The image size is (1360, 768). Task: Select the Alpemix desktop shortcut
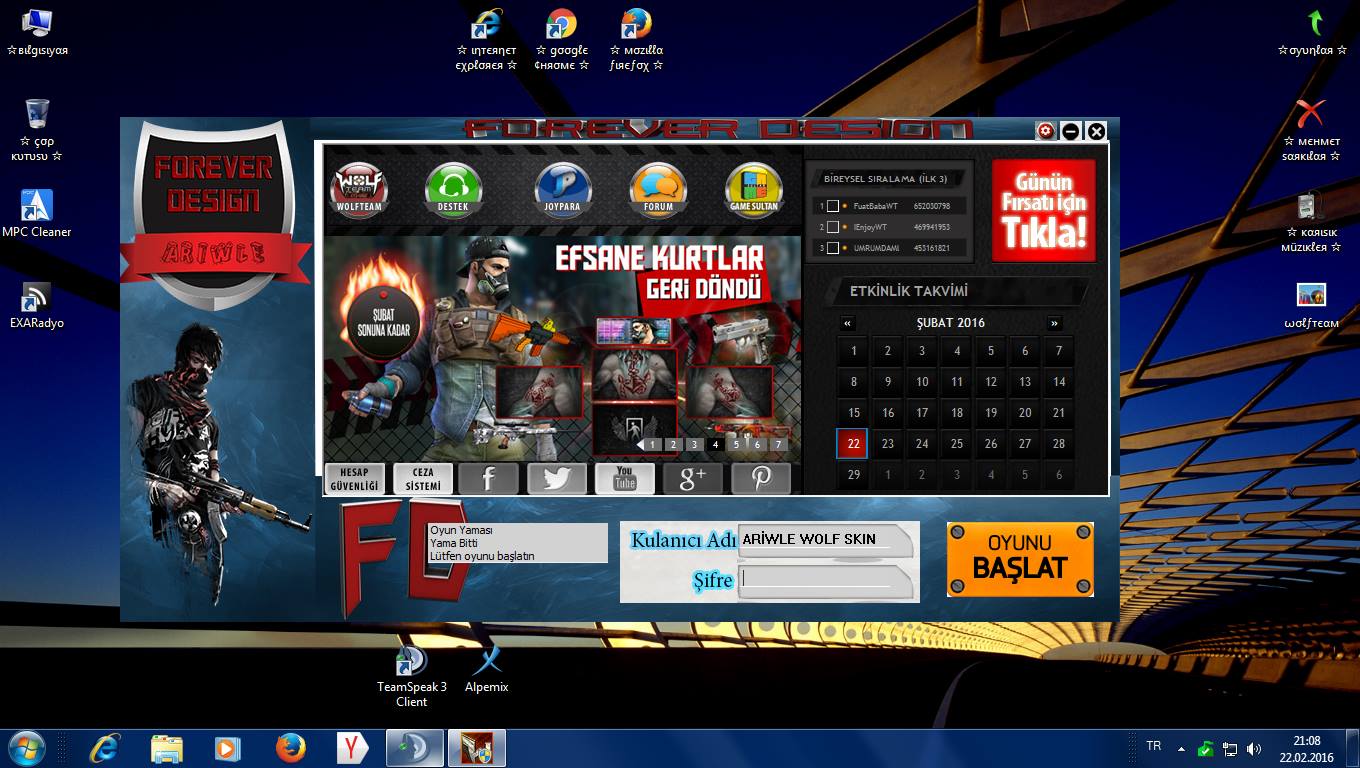[487, 670]
